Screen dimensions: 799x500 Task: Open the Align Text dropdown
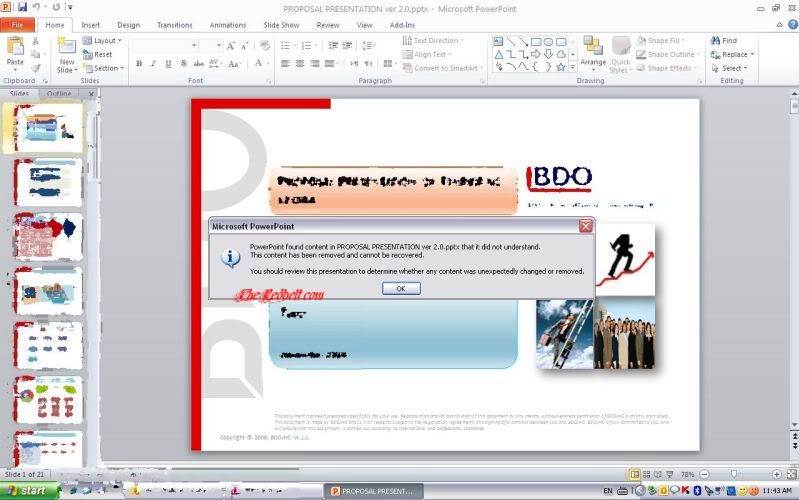pos(427,54)
